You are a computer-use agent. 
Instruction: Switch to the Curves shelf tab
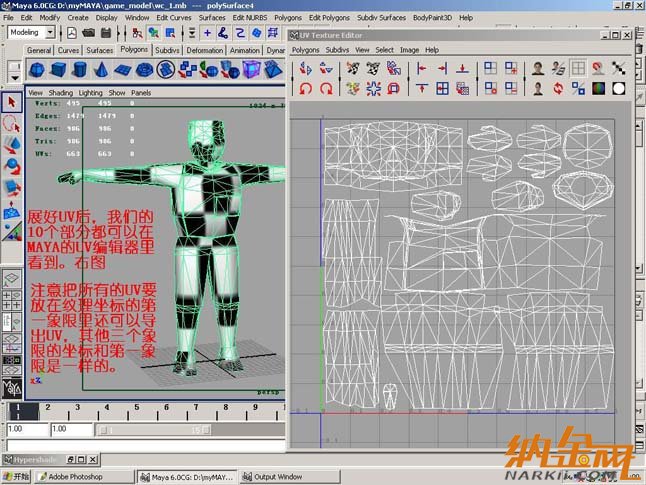coord(68,50)
